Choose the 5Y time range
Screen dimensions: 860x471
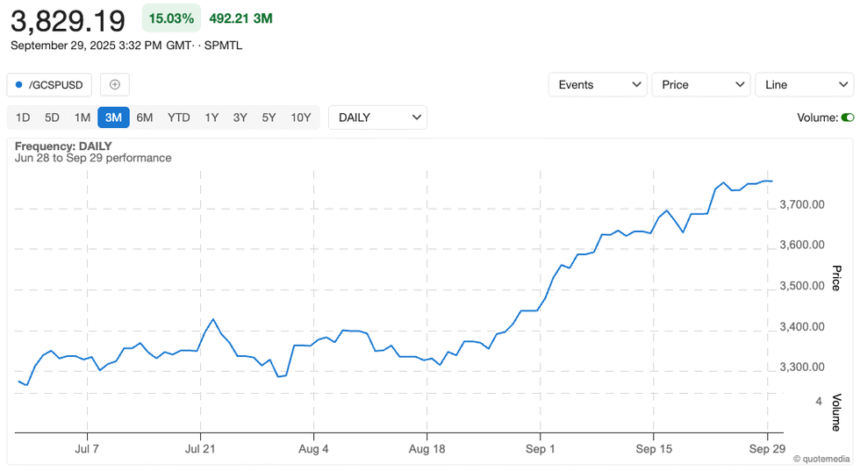click(269, 118)
